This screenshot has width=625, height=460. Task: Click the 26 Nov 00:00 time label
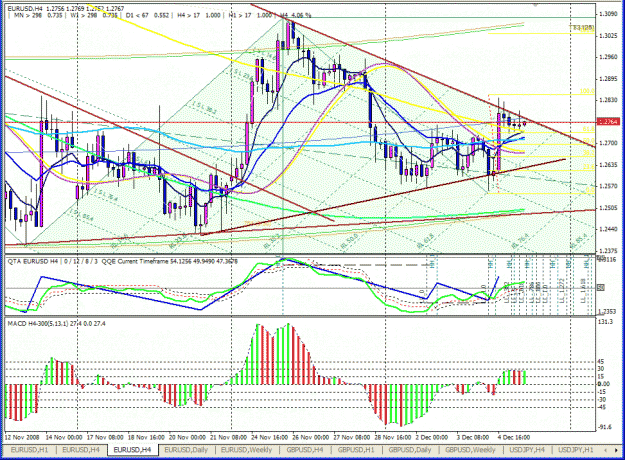click(311, 437)
